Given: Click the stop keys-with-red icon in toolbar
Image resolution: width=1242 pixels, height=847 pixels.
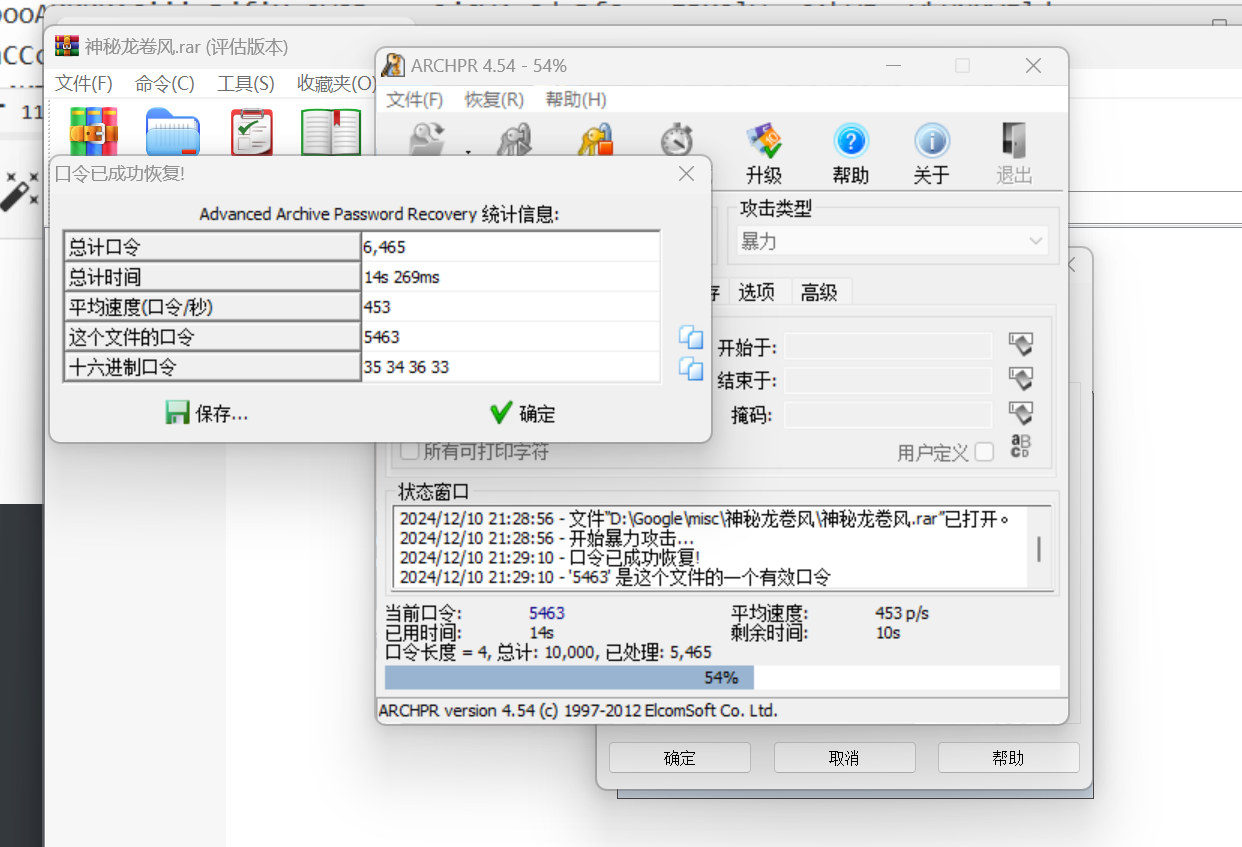Looking at the screenshot, I should (596, 140).
